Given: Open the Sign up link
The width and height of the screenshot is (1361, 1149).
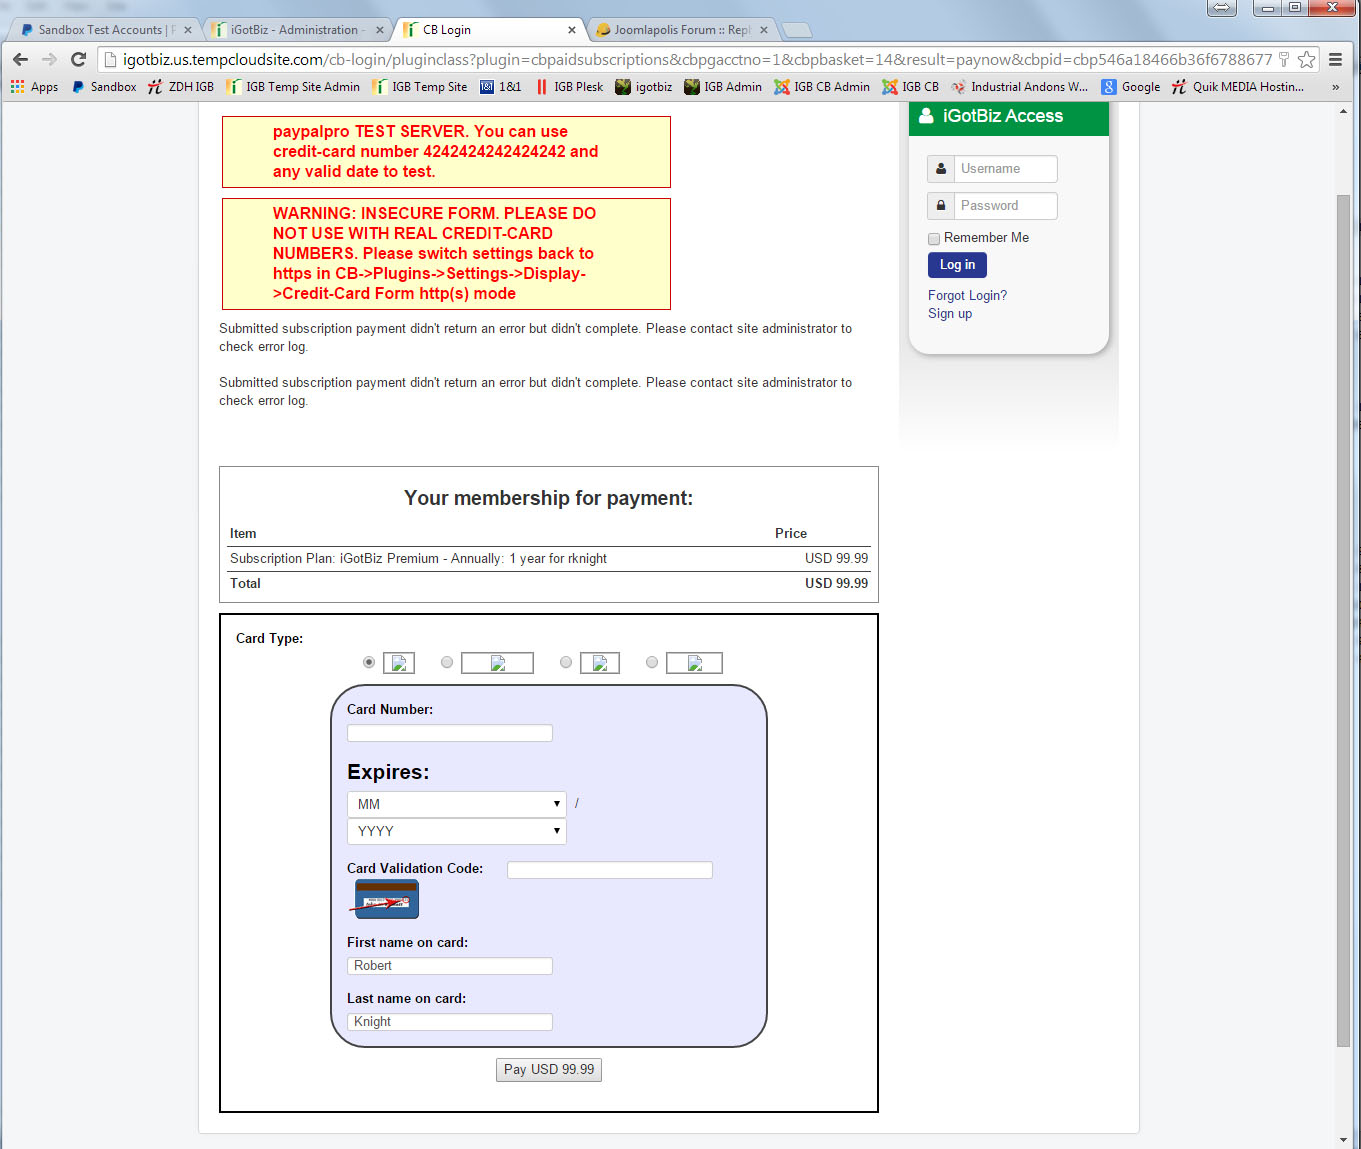Looking at the screenshot, I should tap(950, 314).
